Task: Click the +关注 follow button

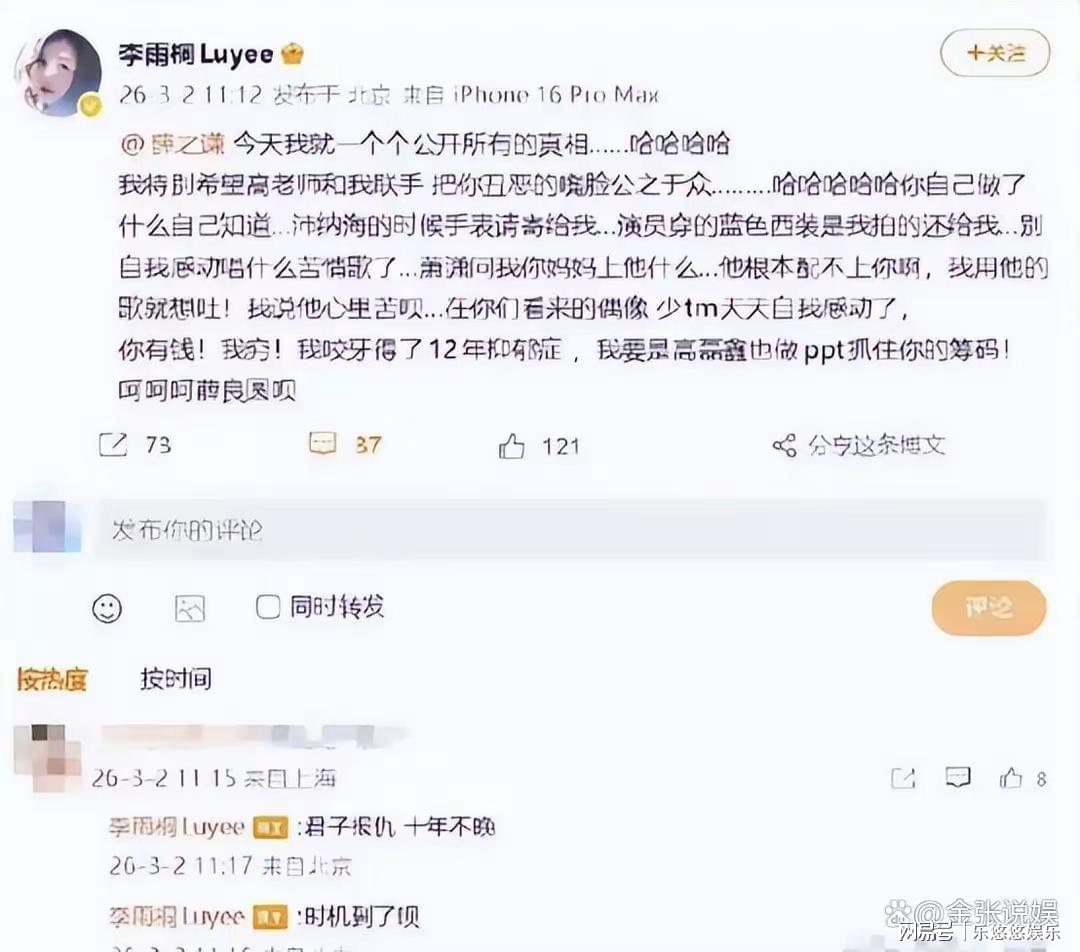Action: [x=995, y=53]
